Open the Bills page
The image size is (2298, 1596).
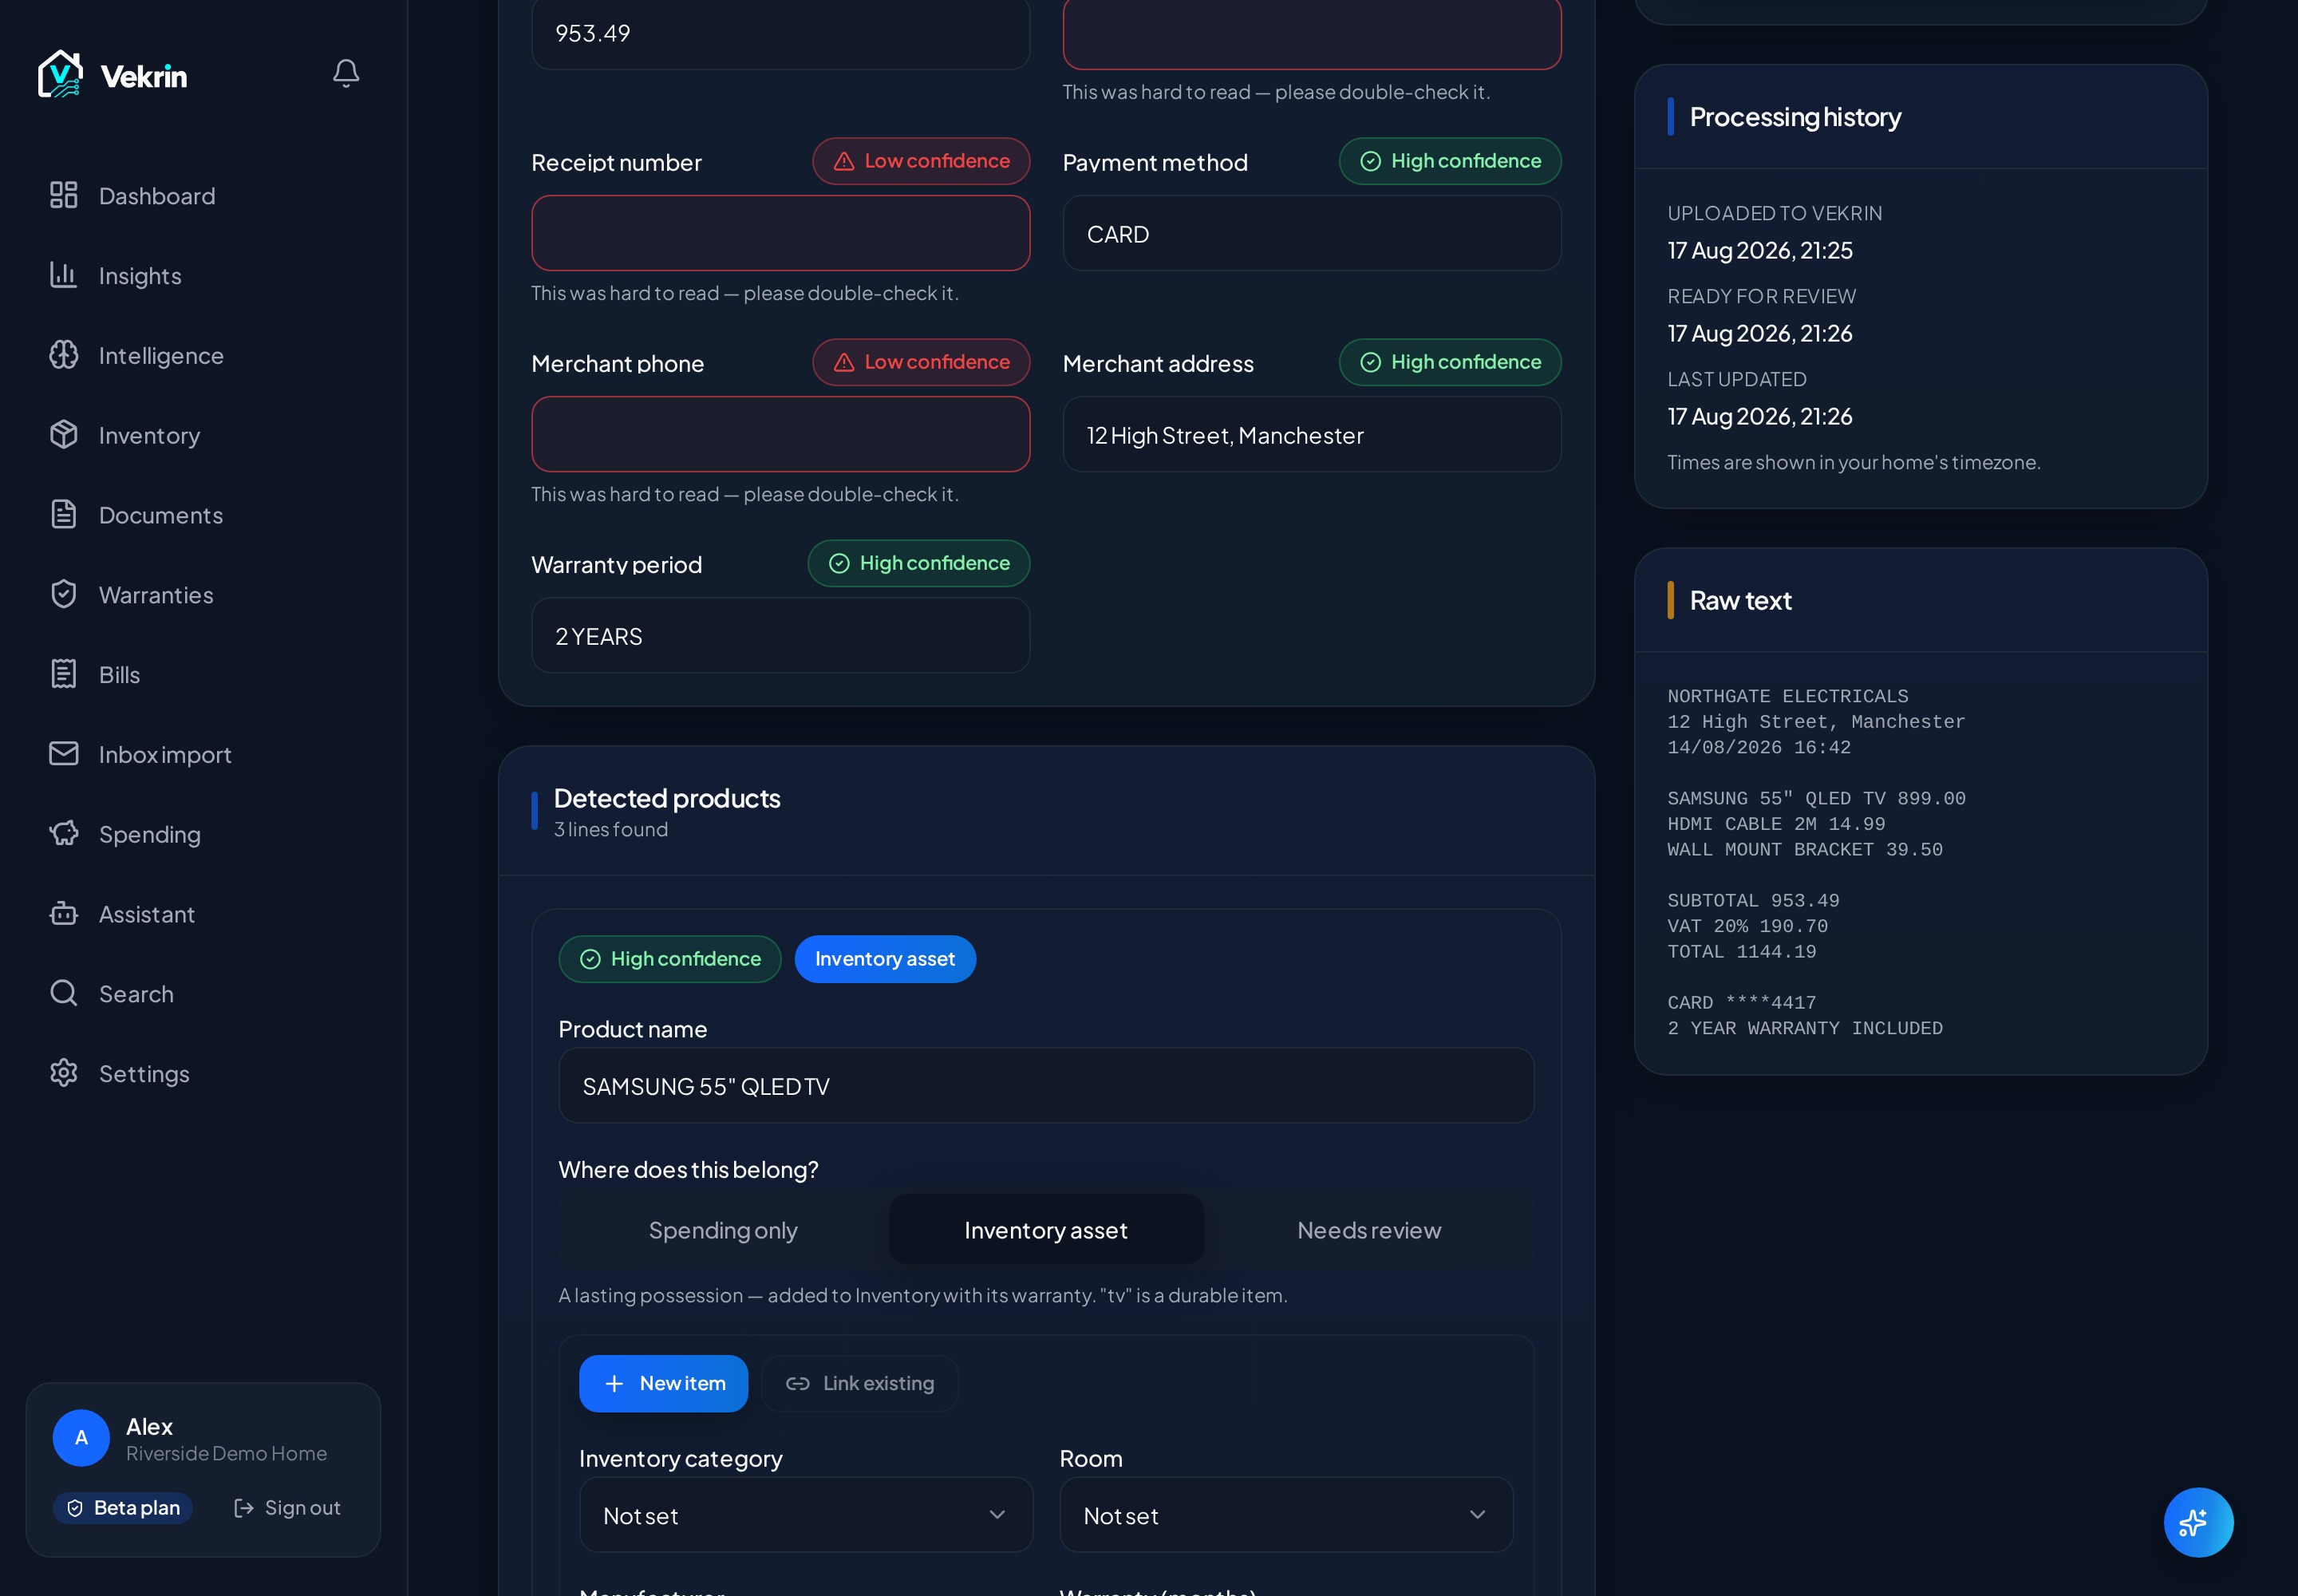point(204,674)
